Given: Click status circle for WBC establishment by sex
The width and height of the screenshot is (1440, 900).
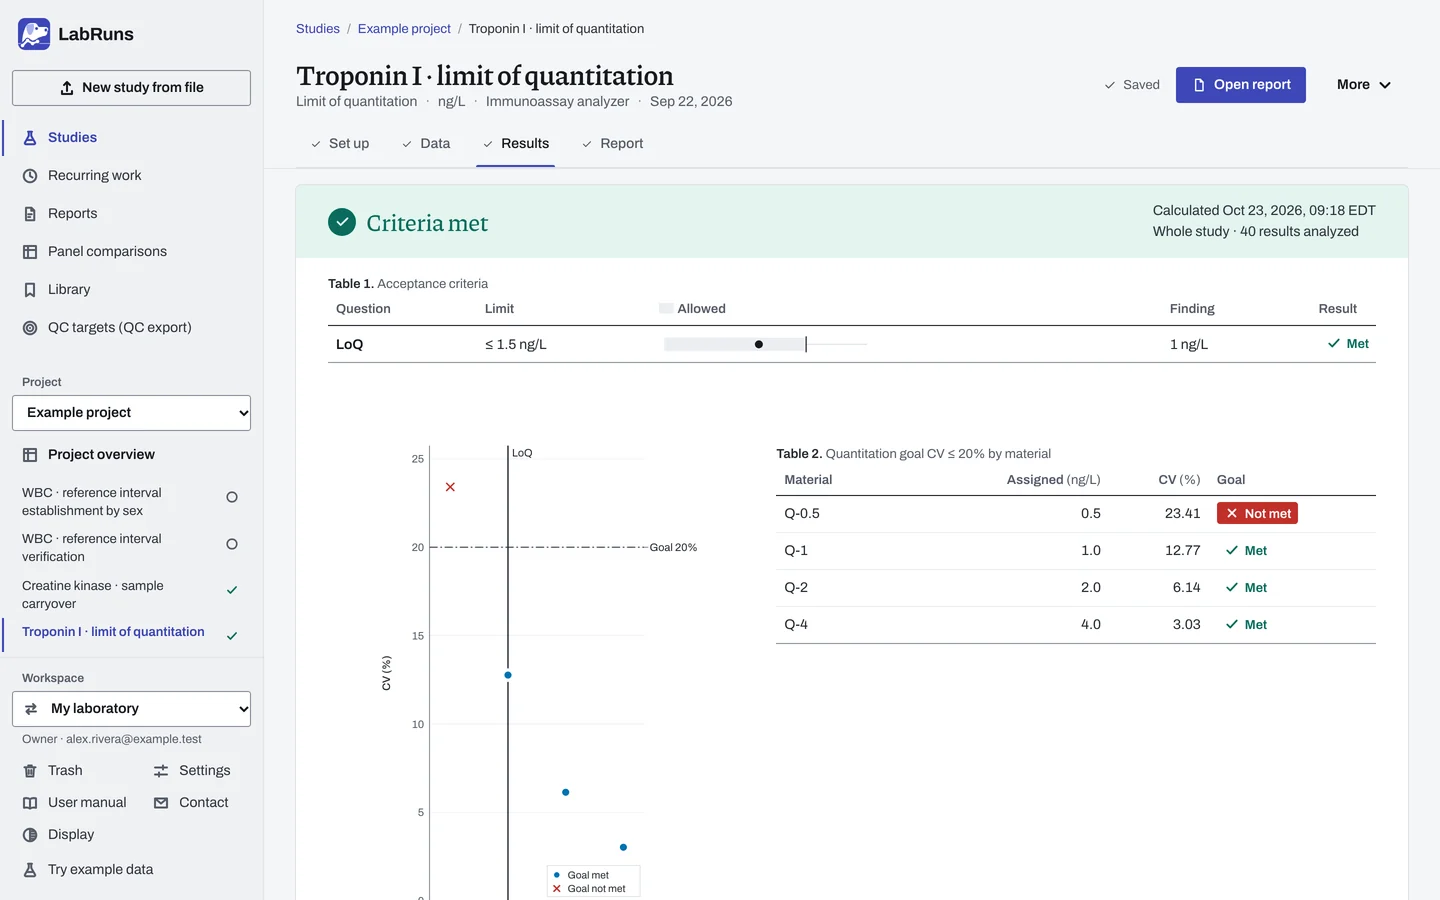Looking at the screenshot, I should 232,497.
